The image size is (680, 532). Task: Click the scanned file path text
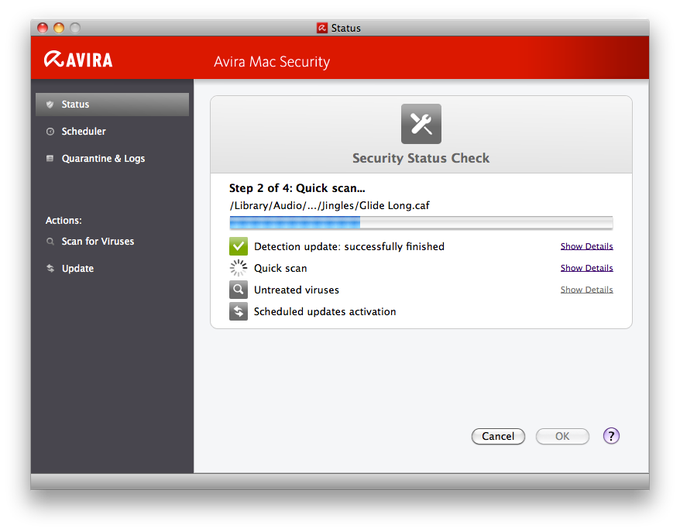pyautogui.click(x=329, y=206)
